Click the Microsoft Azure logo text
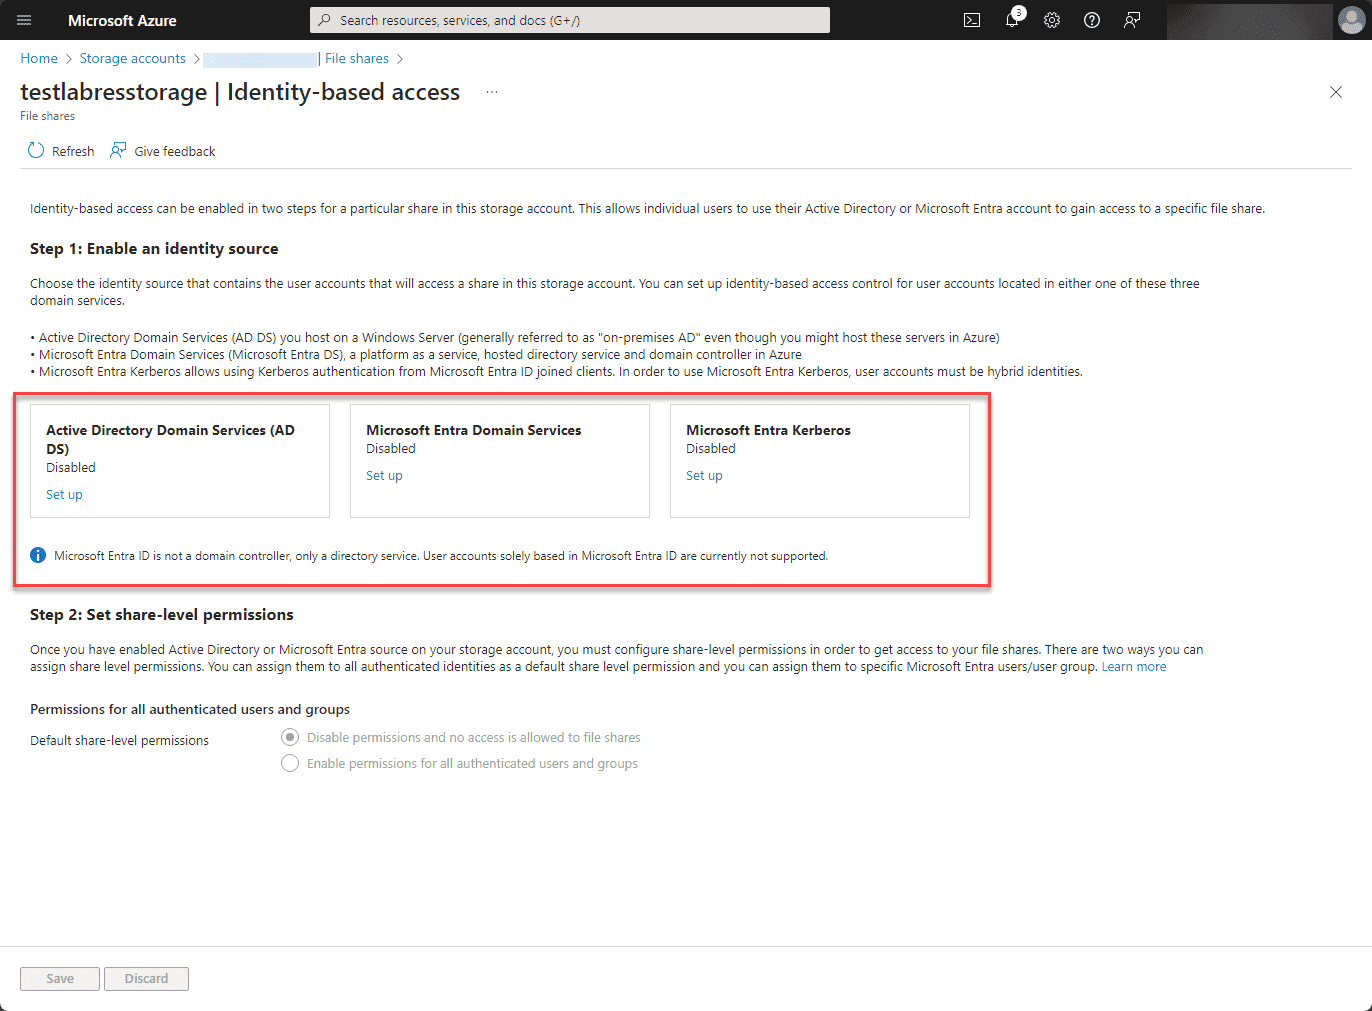Image resolution: width=1372 pixels, height=1011 pixels. [x=122, y=20]
